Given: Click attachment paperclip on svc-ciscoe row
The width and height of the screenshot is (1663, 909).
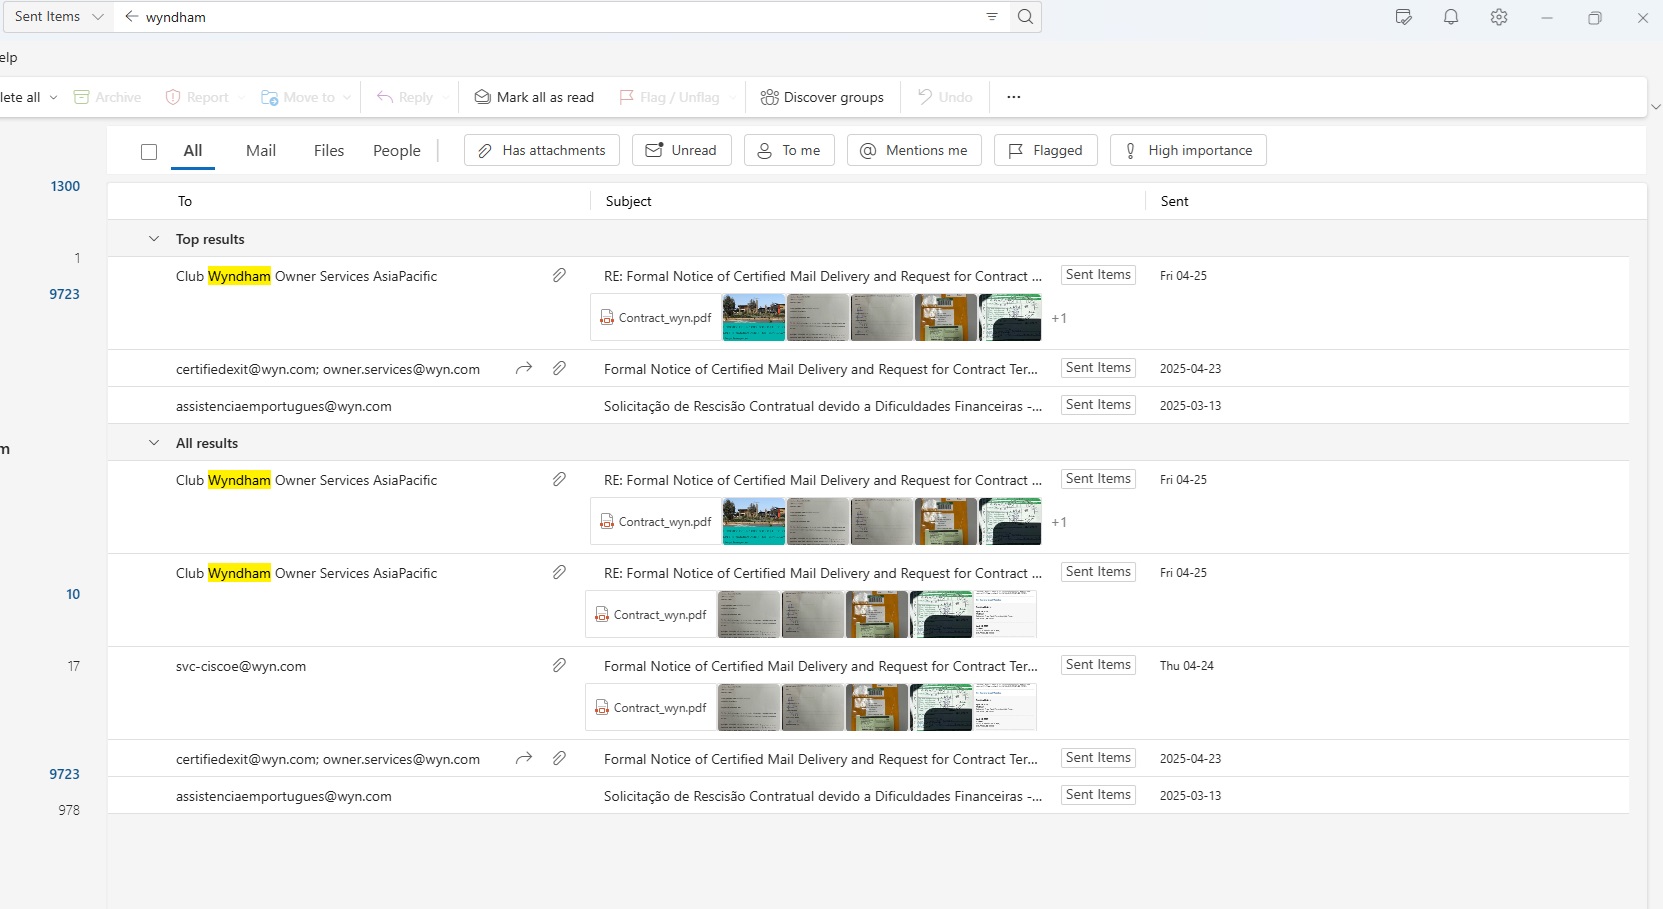Looking at the screenshot, I should pyautogui.click(x=559, y=665).
